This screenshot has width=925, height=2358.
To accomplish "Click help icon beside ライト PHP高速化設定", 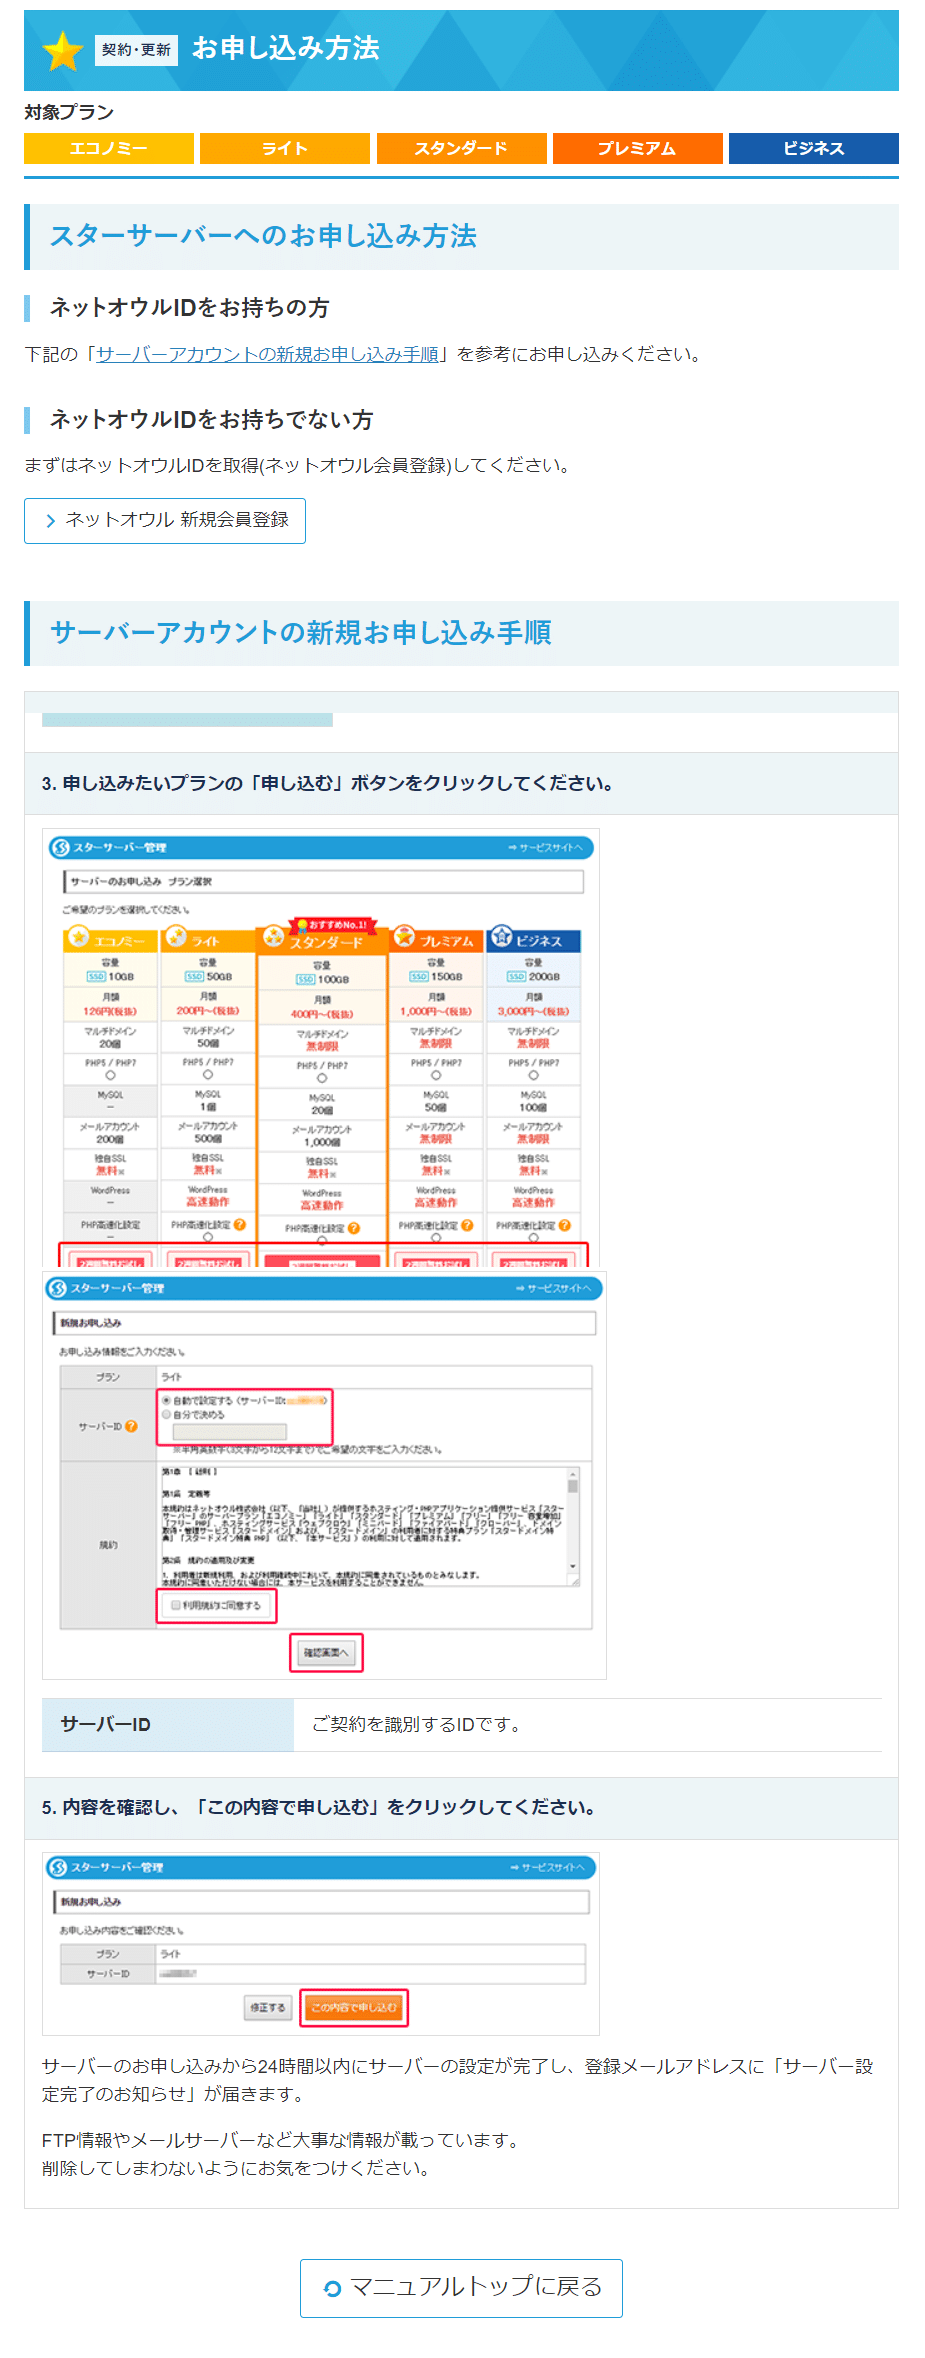I will pos(240,1224).
